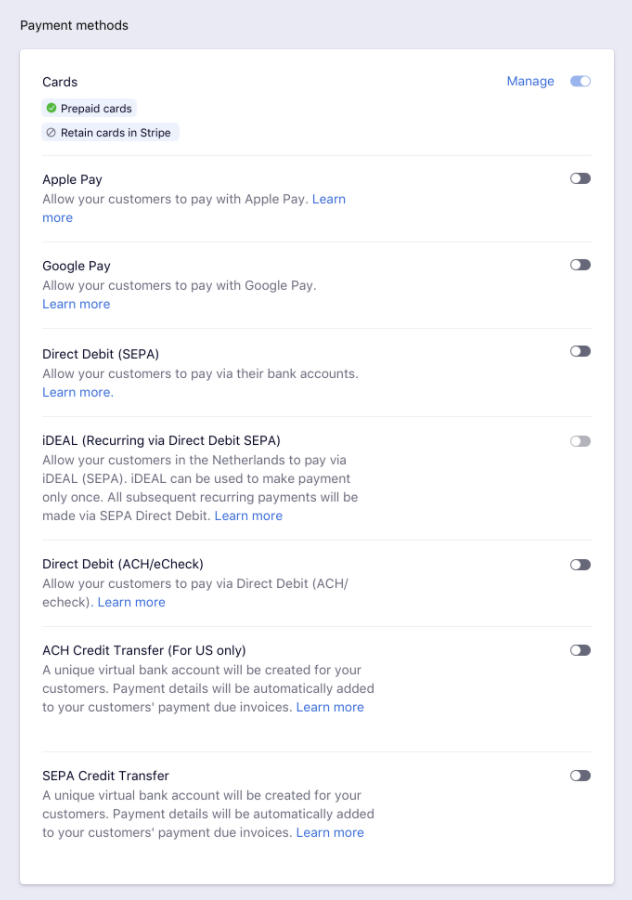
Task: Open the Manage cards link
Action: click(x=530, y=81)
